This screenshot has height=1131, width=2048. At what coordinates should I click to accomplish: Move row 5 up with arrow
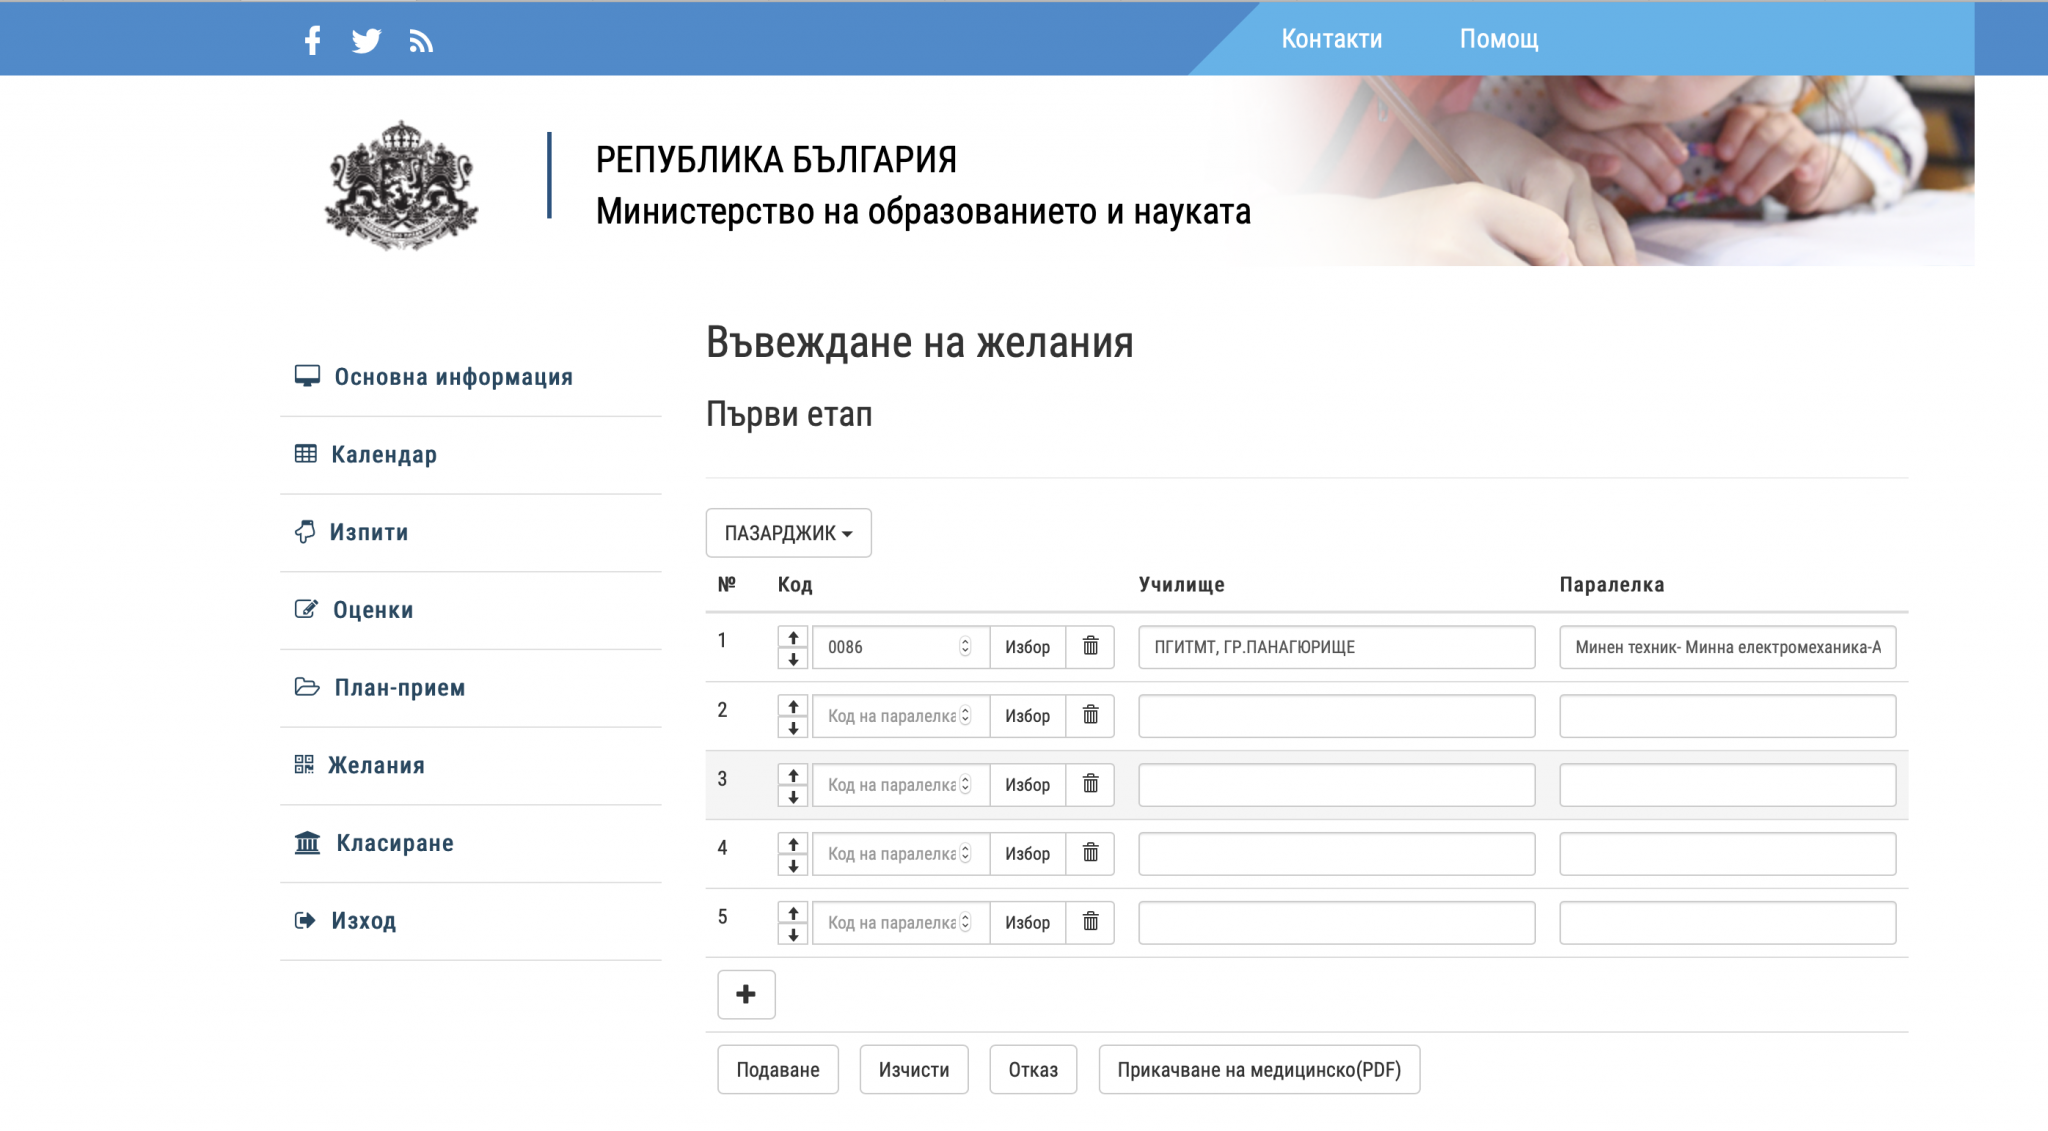tap(793, 913)
